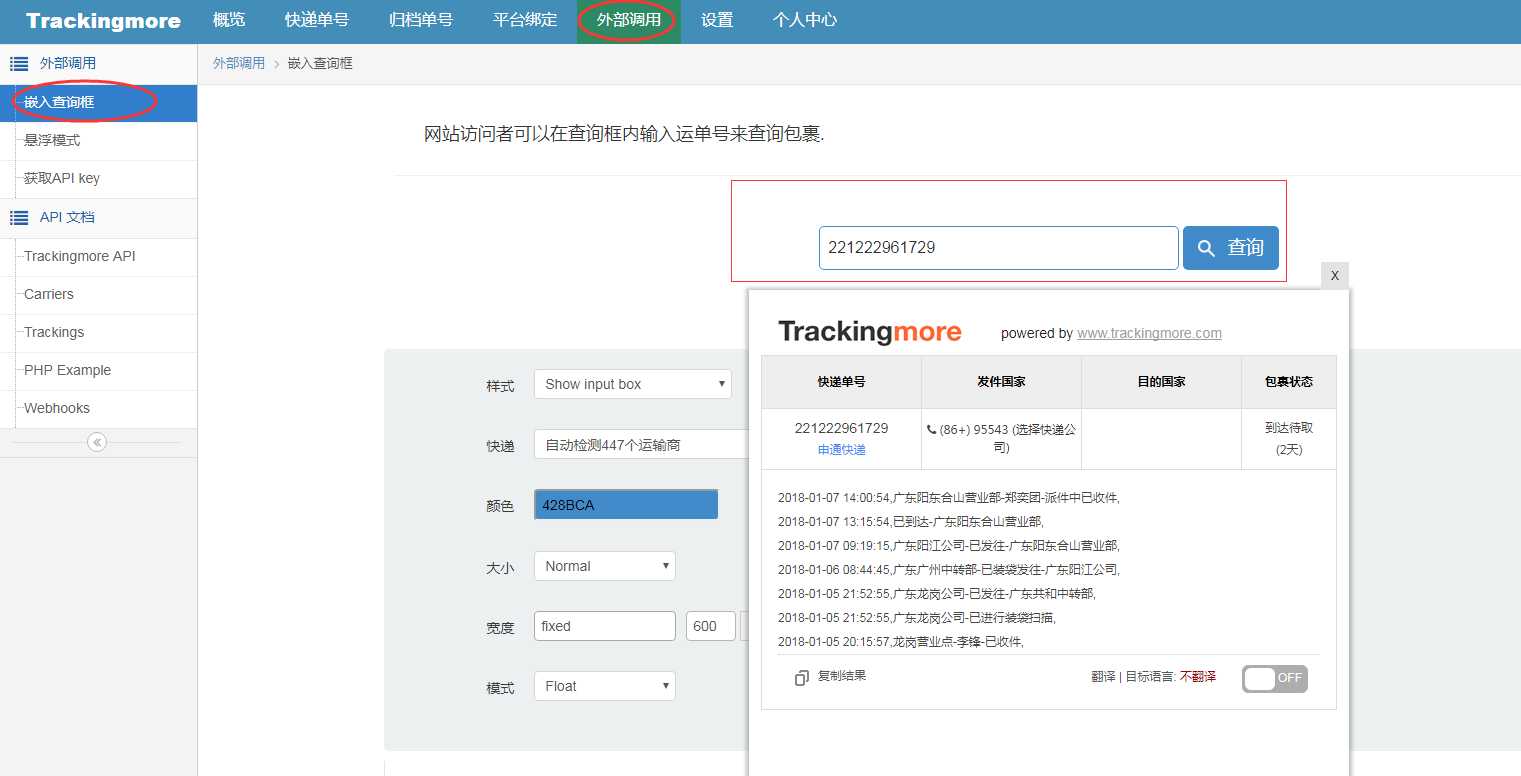Click the 2018-01-06 08:44:45 tracking entry
Image resolution: width=1521 pixels, height=776 pixels.
(x=949, y=570)
